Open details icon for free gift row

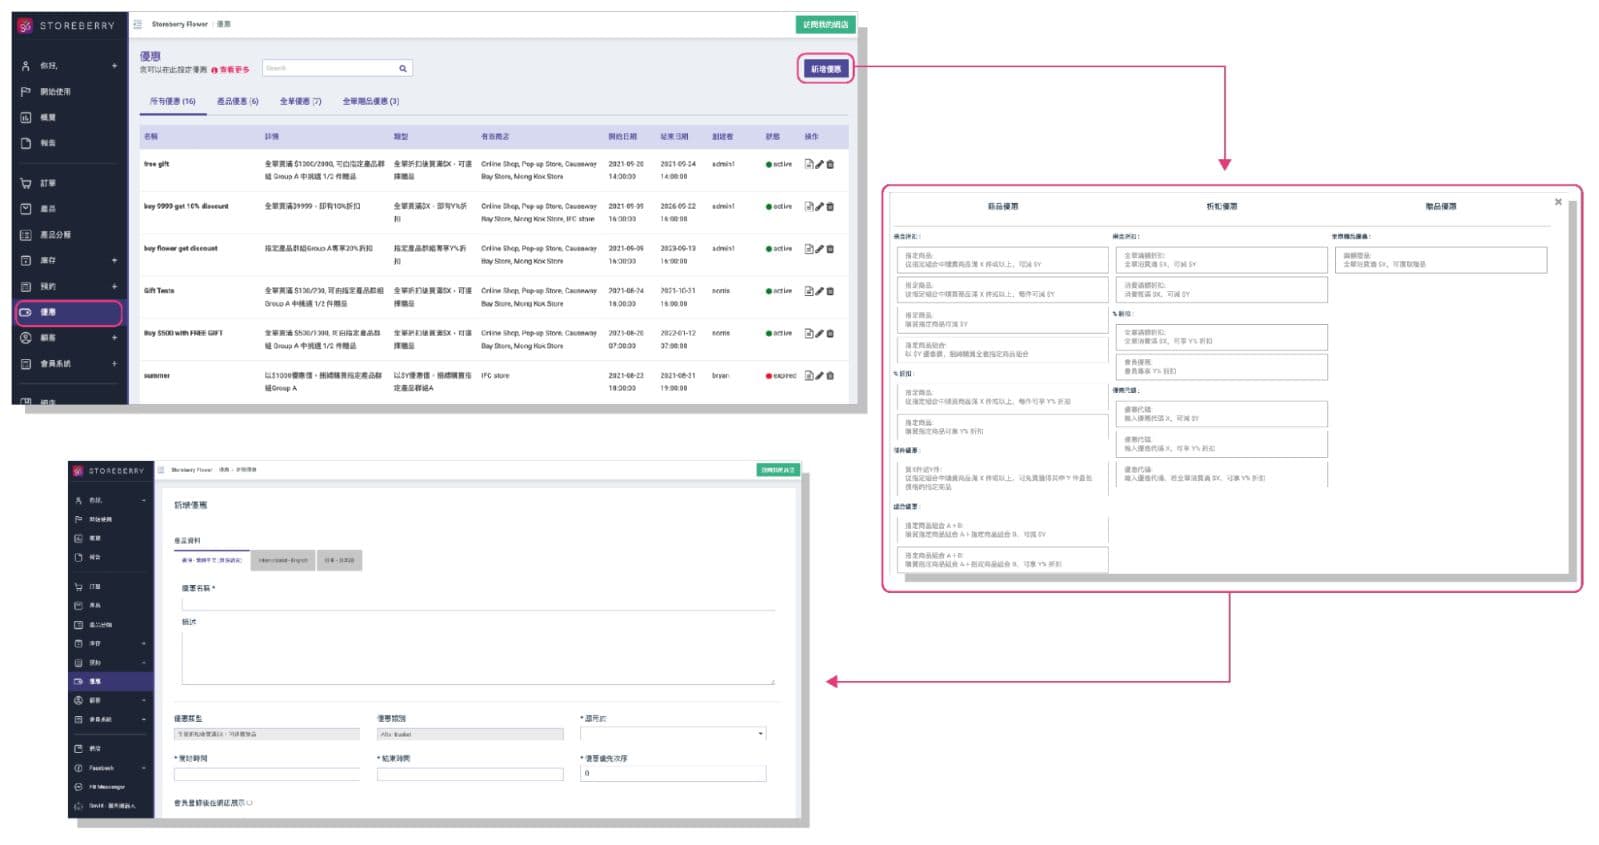pos(808,164)
